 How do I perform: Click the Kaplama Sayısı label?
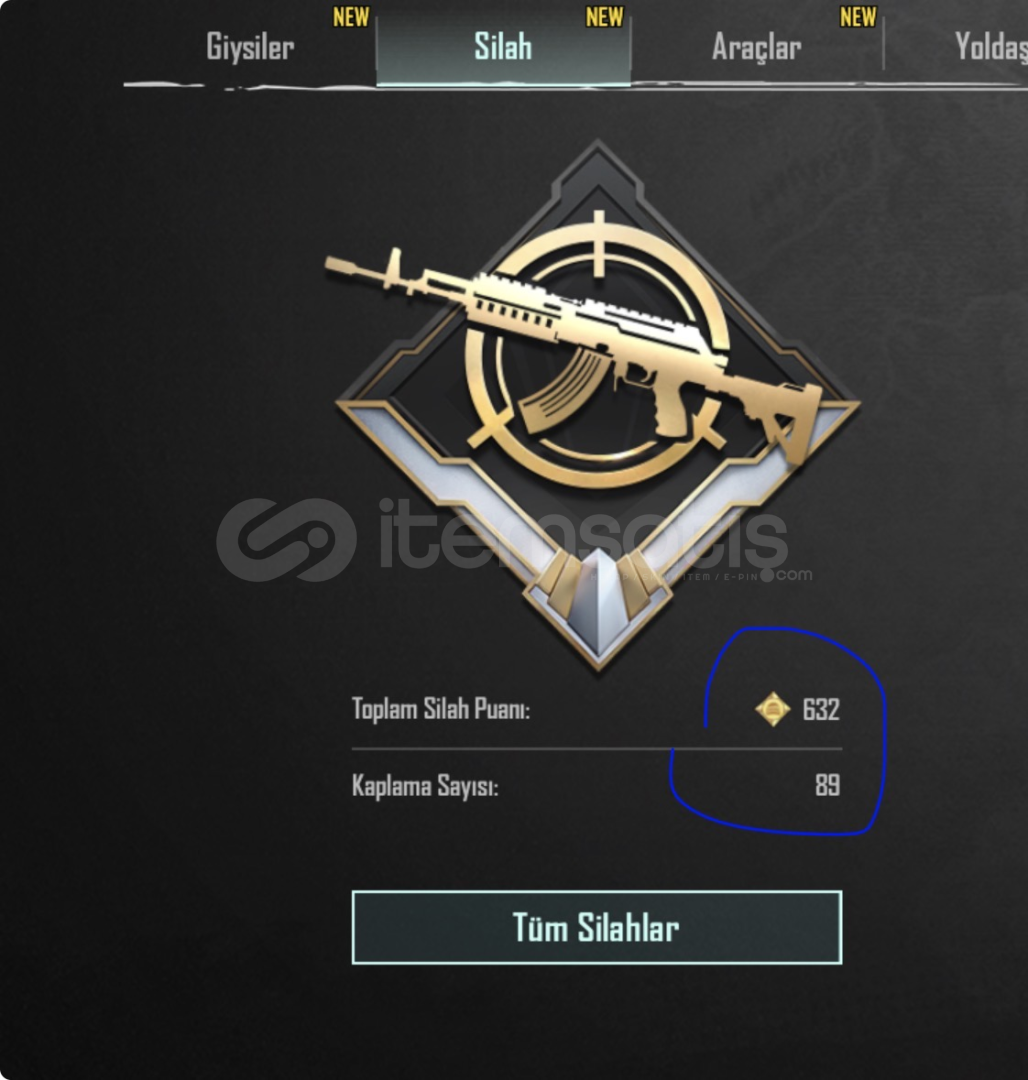425,786
